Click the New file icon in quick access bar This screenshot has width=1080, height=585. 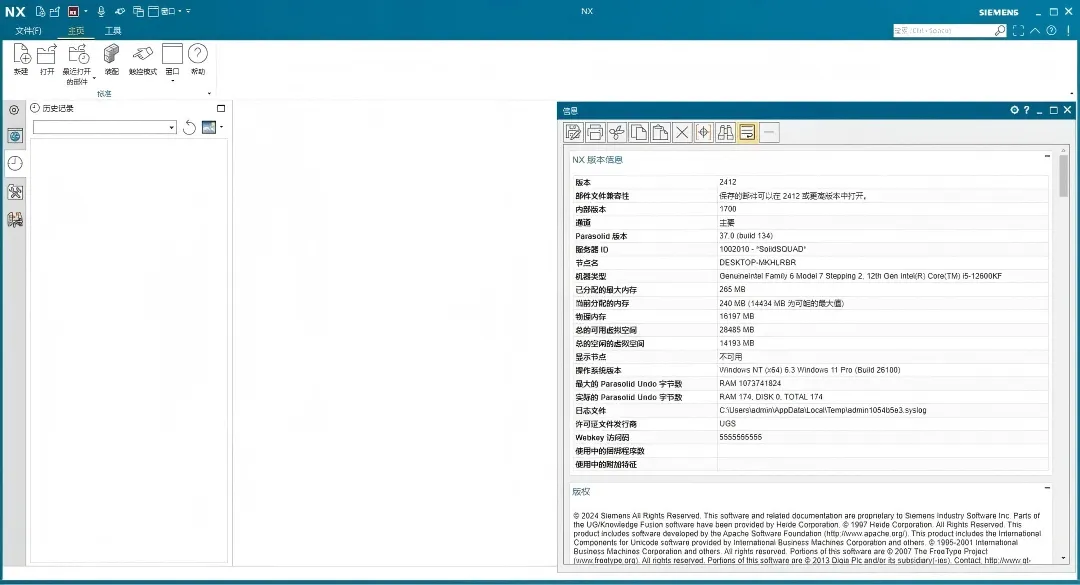(x=41, y=11)
